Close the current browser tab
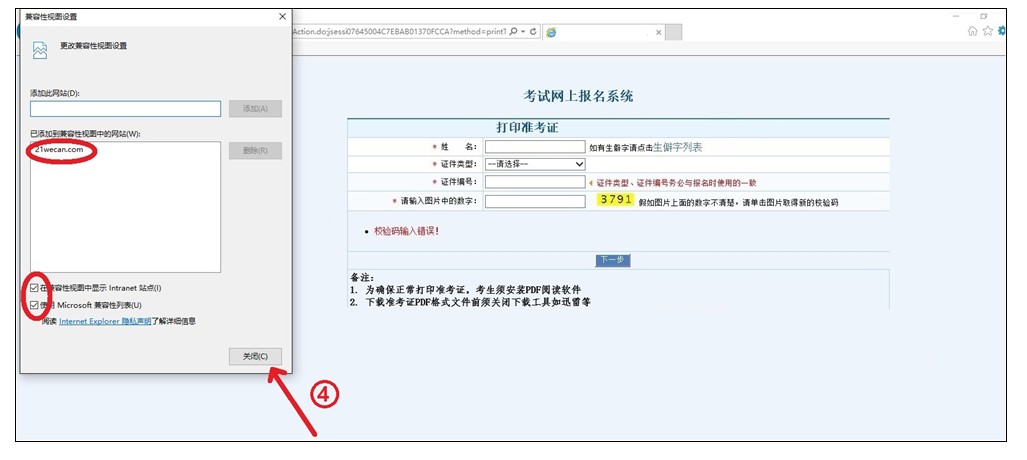 [658, 32]
